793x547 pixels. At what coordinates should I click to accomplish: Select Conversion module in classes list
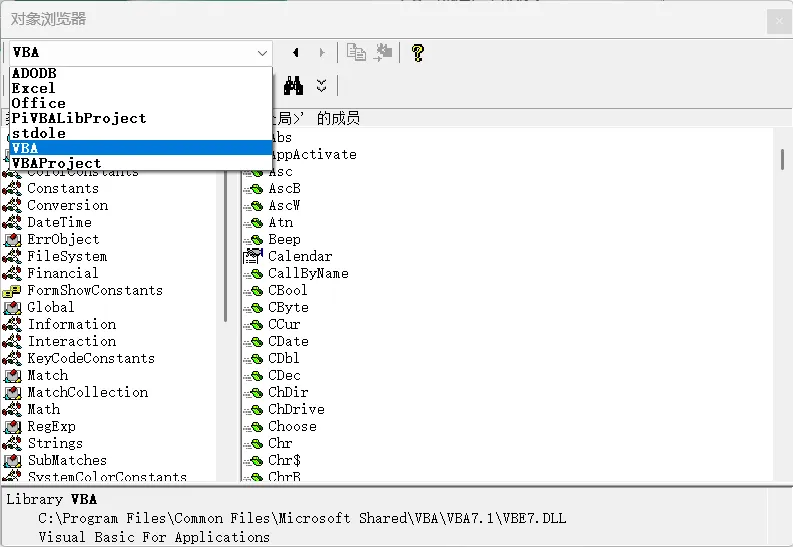click(67, 205)
